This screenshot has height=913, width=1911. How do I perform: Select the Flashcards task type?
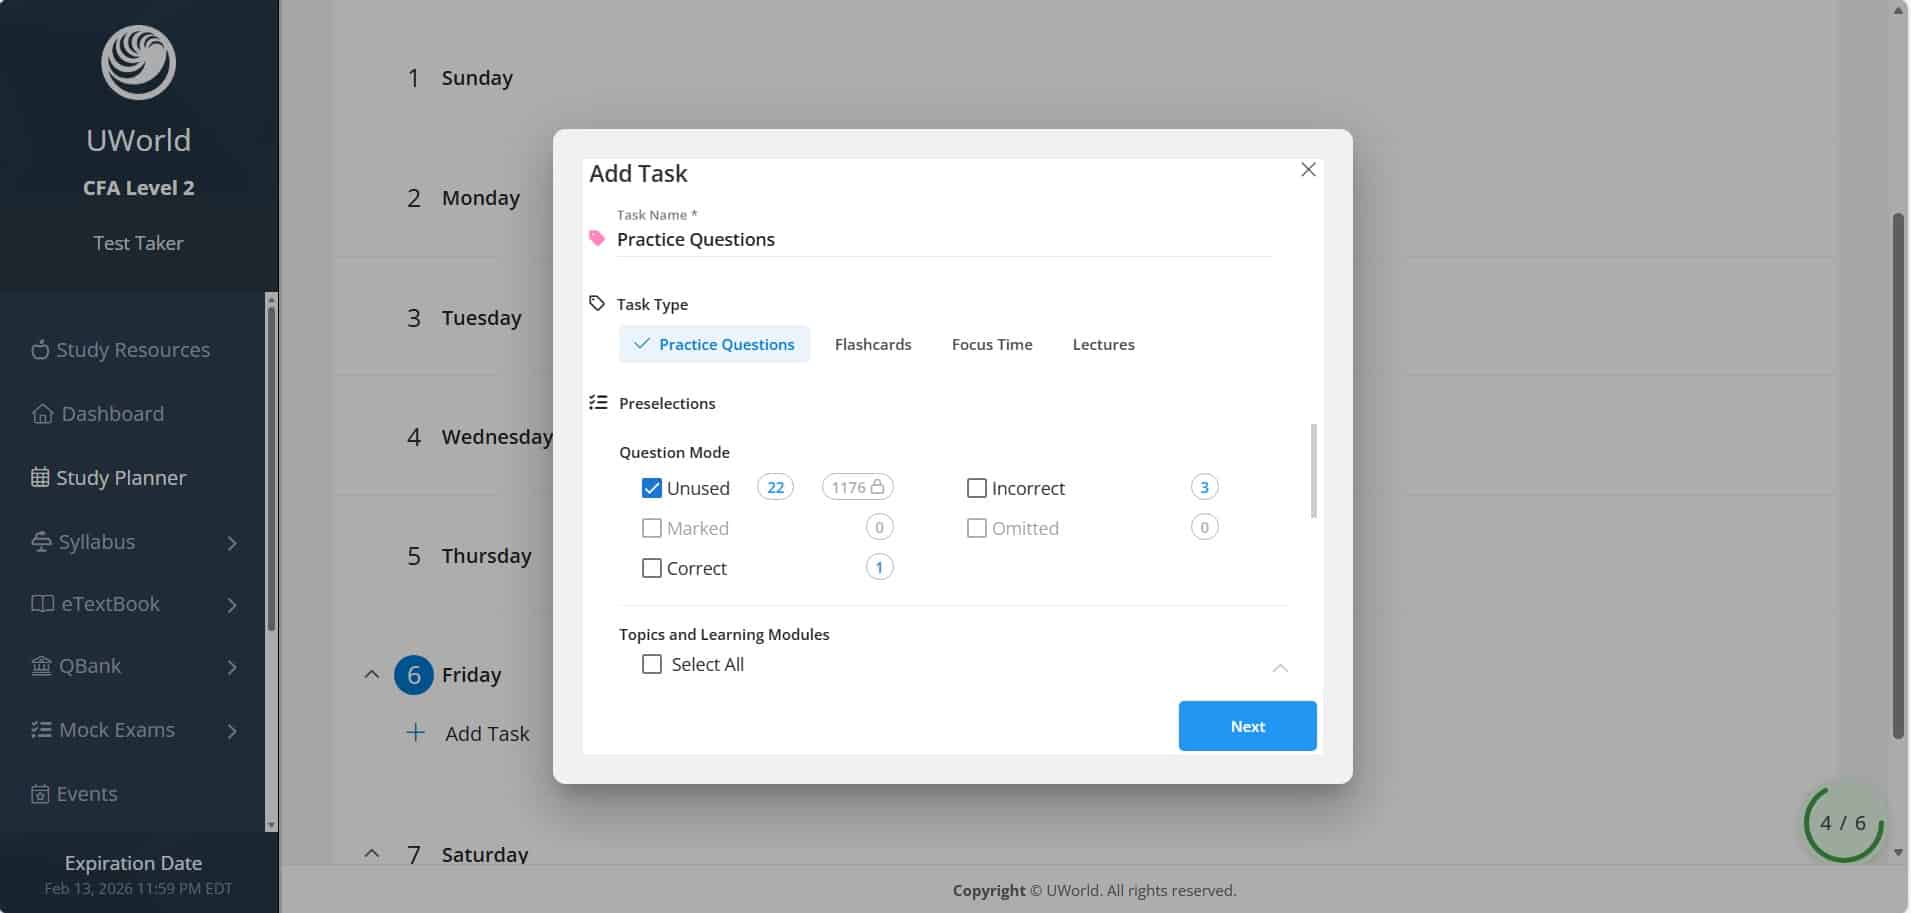click(872, 344)
